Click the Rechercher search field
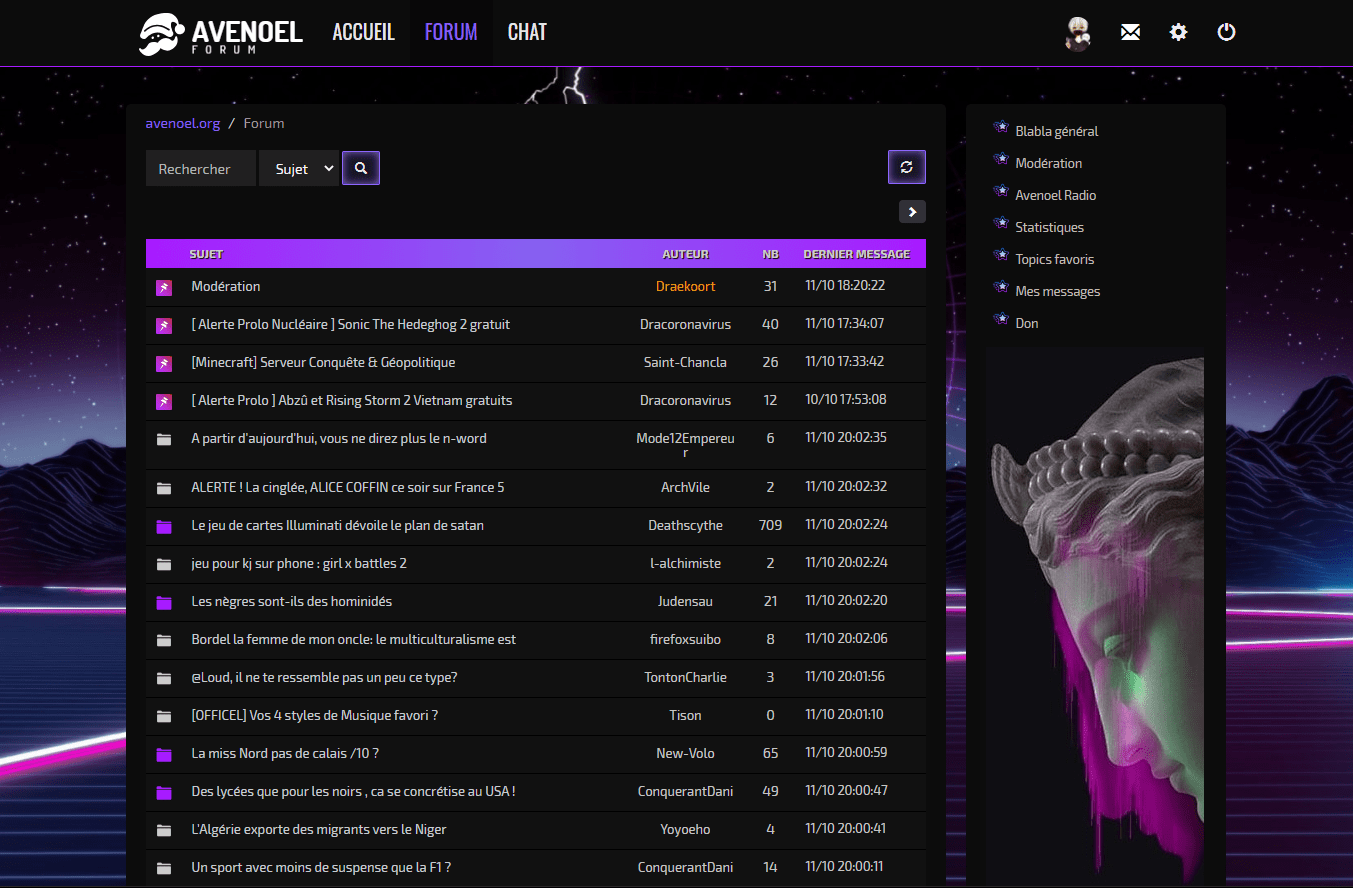 (201, 168)
